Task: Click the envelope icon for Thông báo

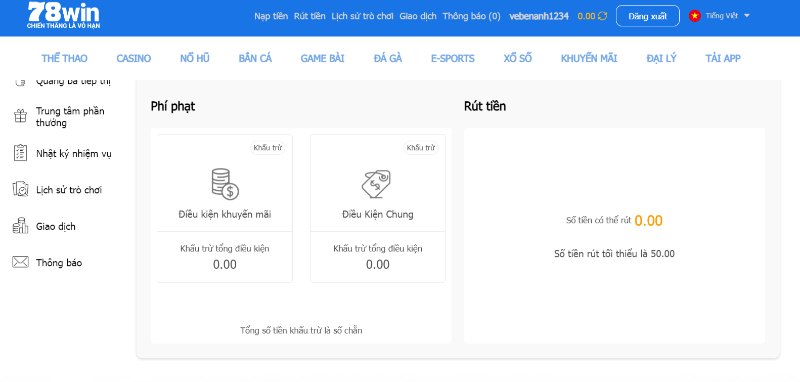Action: click(20, 263)
